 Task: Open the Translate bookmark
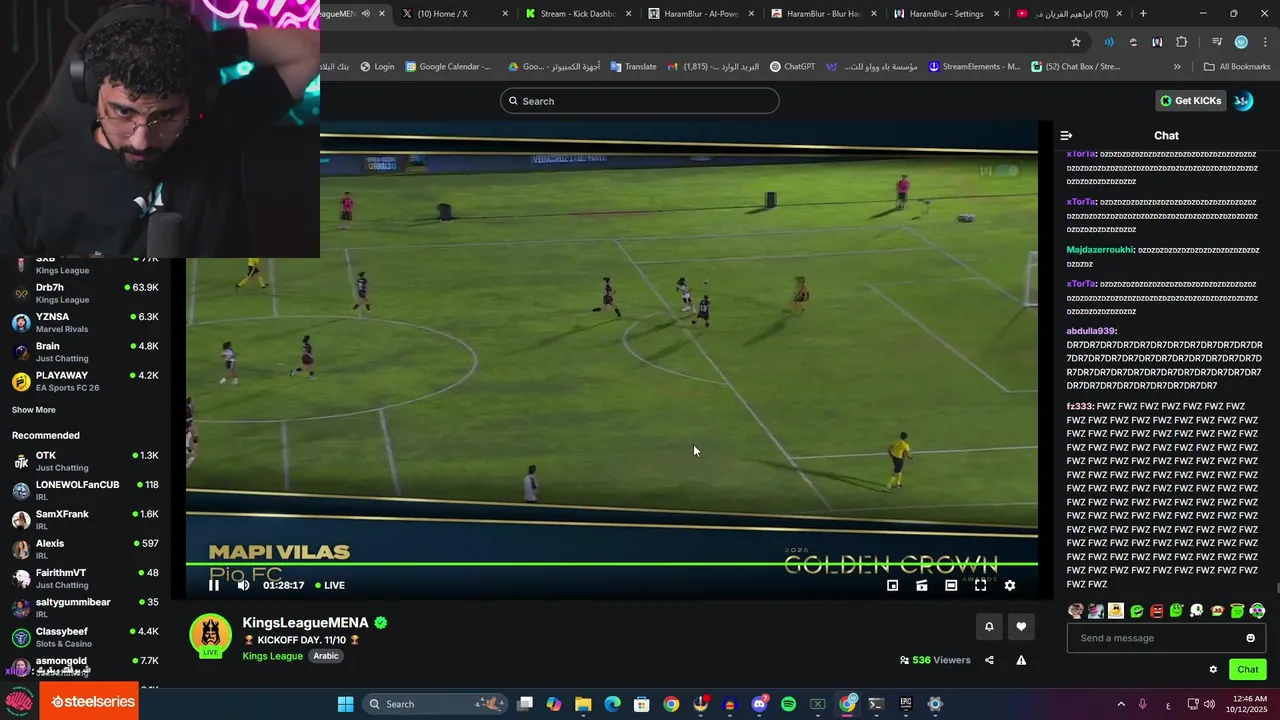pos(633,67)
